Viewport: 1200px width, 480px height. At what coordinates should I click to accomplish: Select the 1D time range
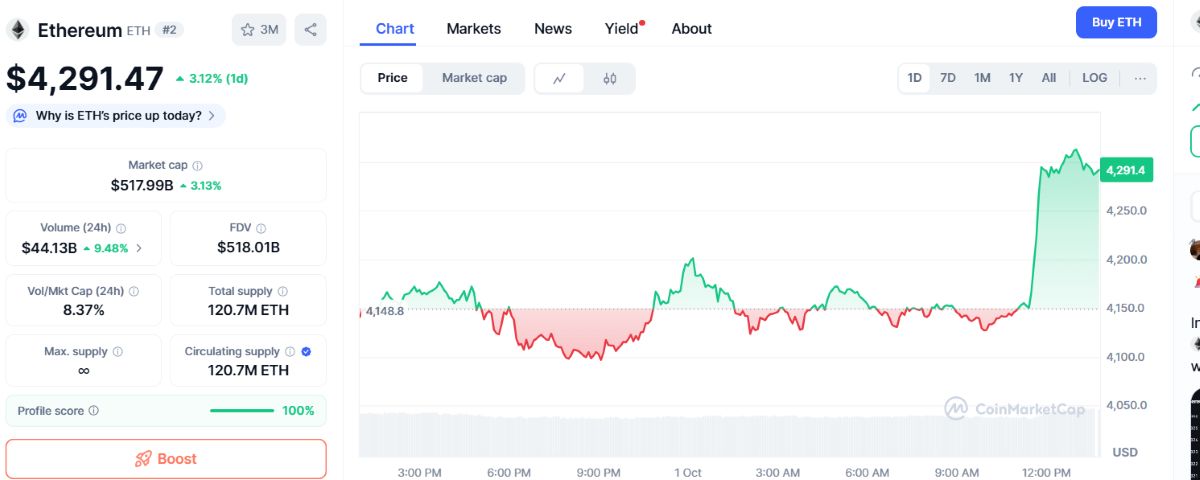(x=914, y=78)
